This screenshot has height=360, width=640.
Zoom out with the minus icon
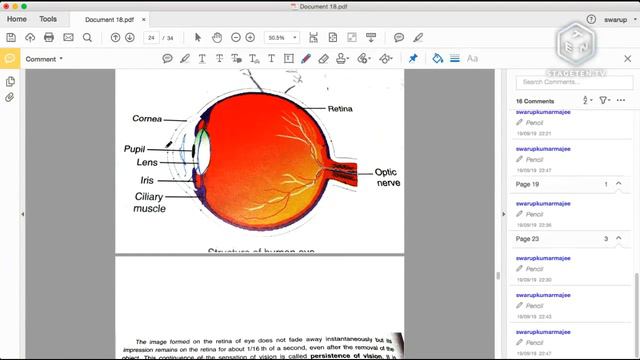coord(236,38)
